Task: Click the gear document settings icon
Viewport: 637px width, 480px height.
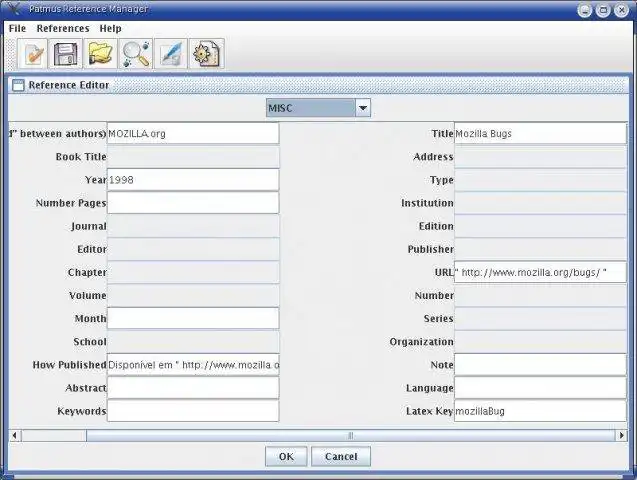Action: pyautogui.click(x=206, y=54)
